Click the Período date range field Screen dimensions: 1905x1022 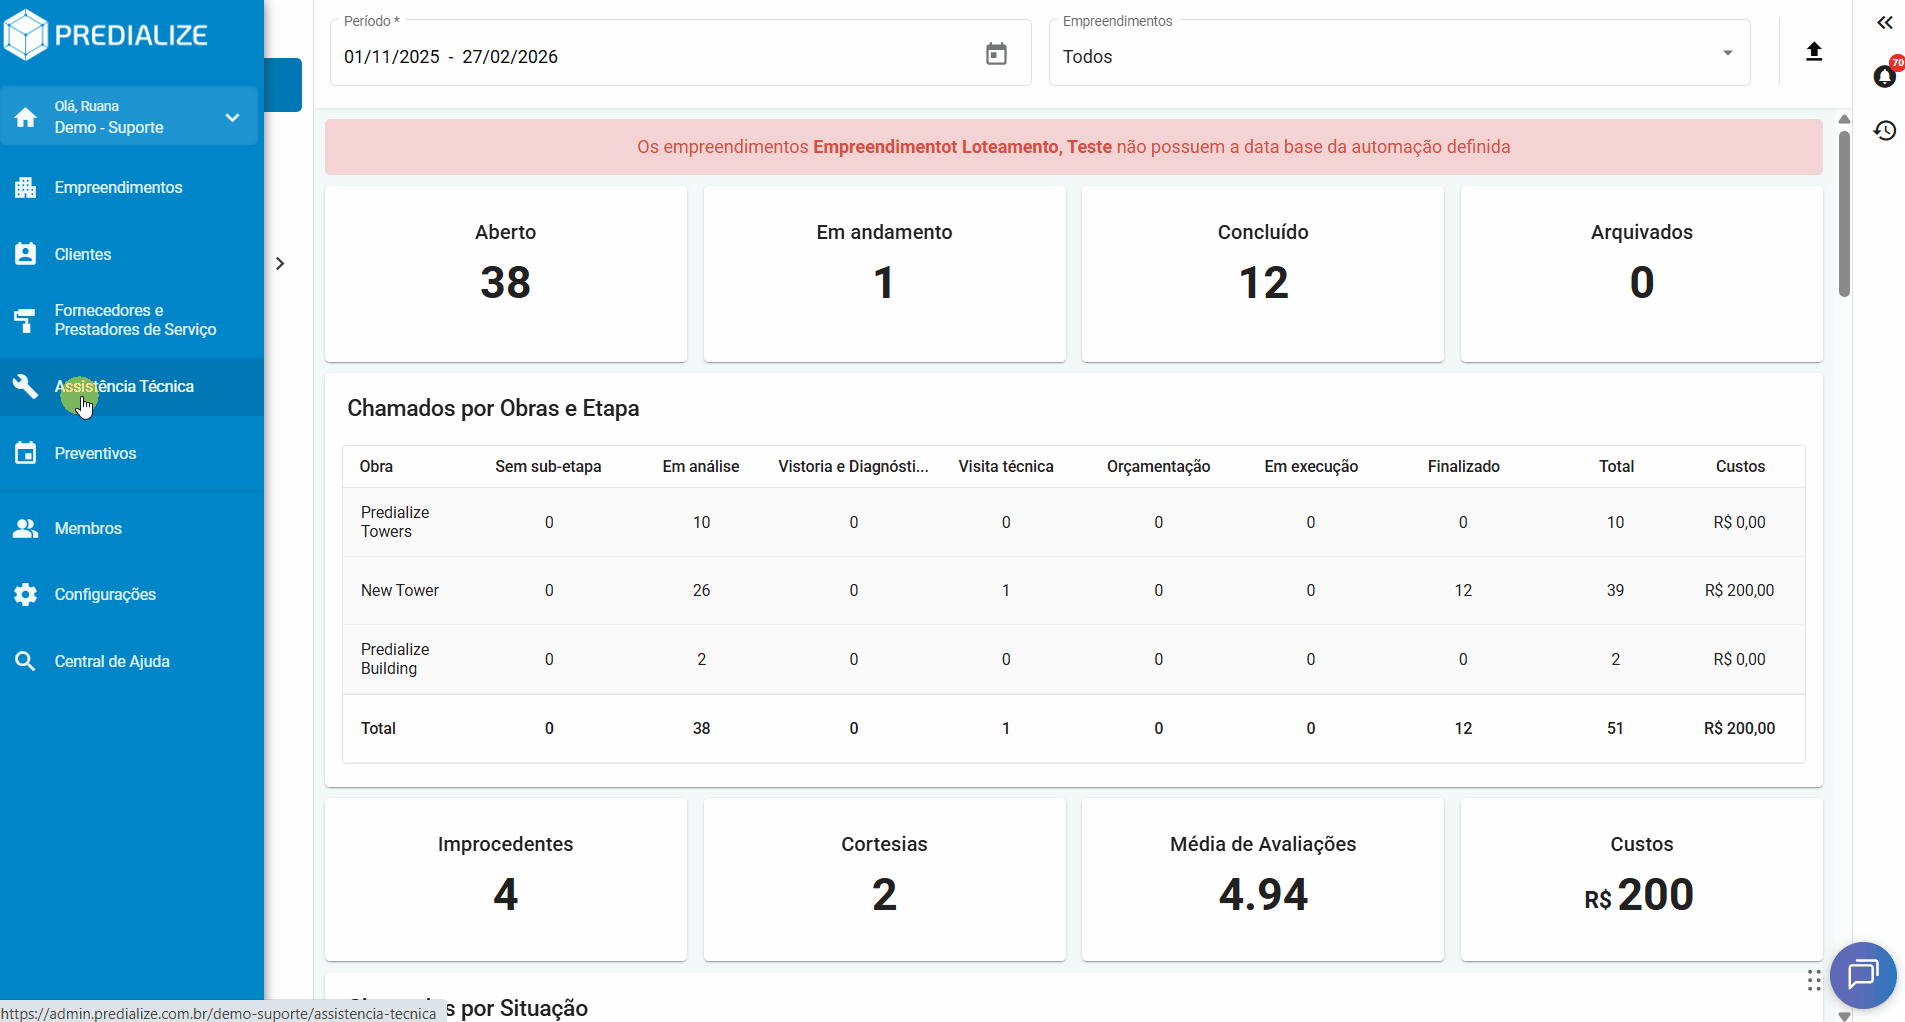[650, 57]
